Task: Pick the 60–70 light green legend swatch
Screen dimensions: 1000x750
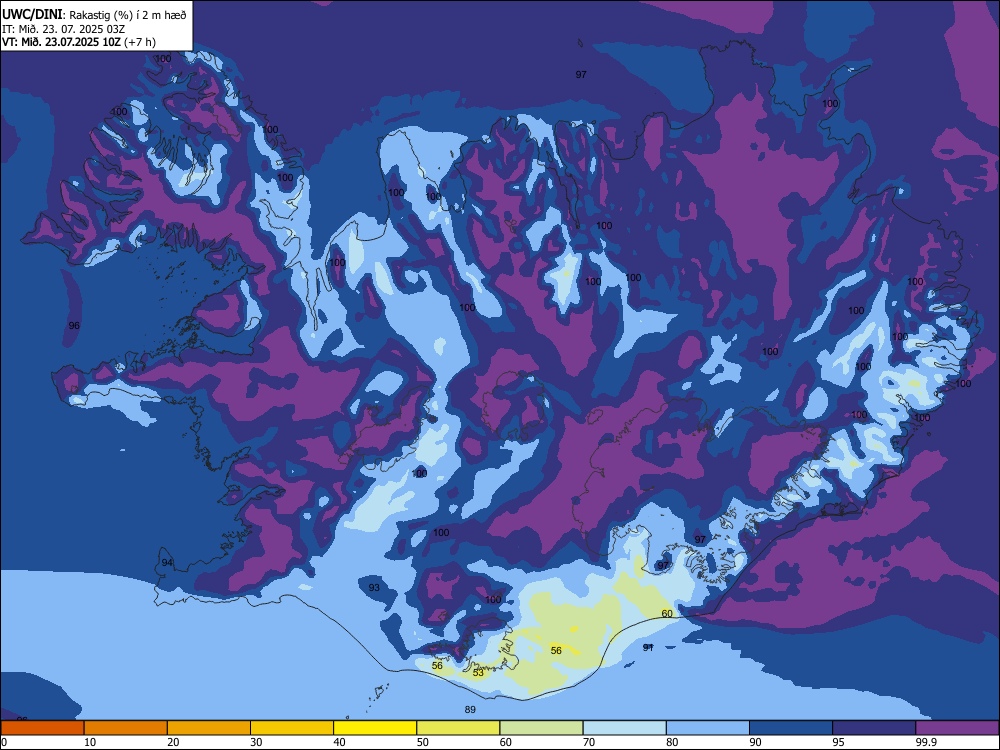Action: (541, 728)
